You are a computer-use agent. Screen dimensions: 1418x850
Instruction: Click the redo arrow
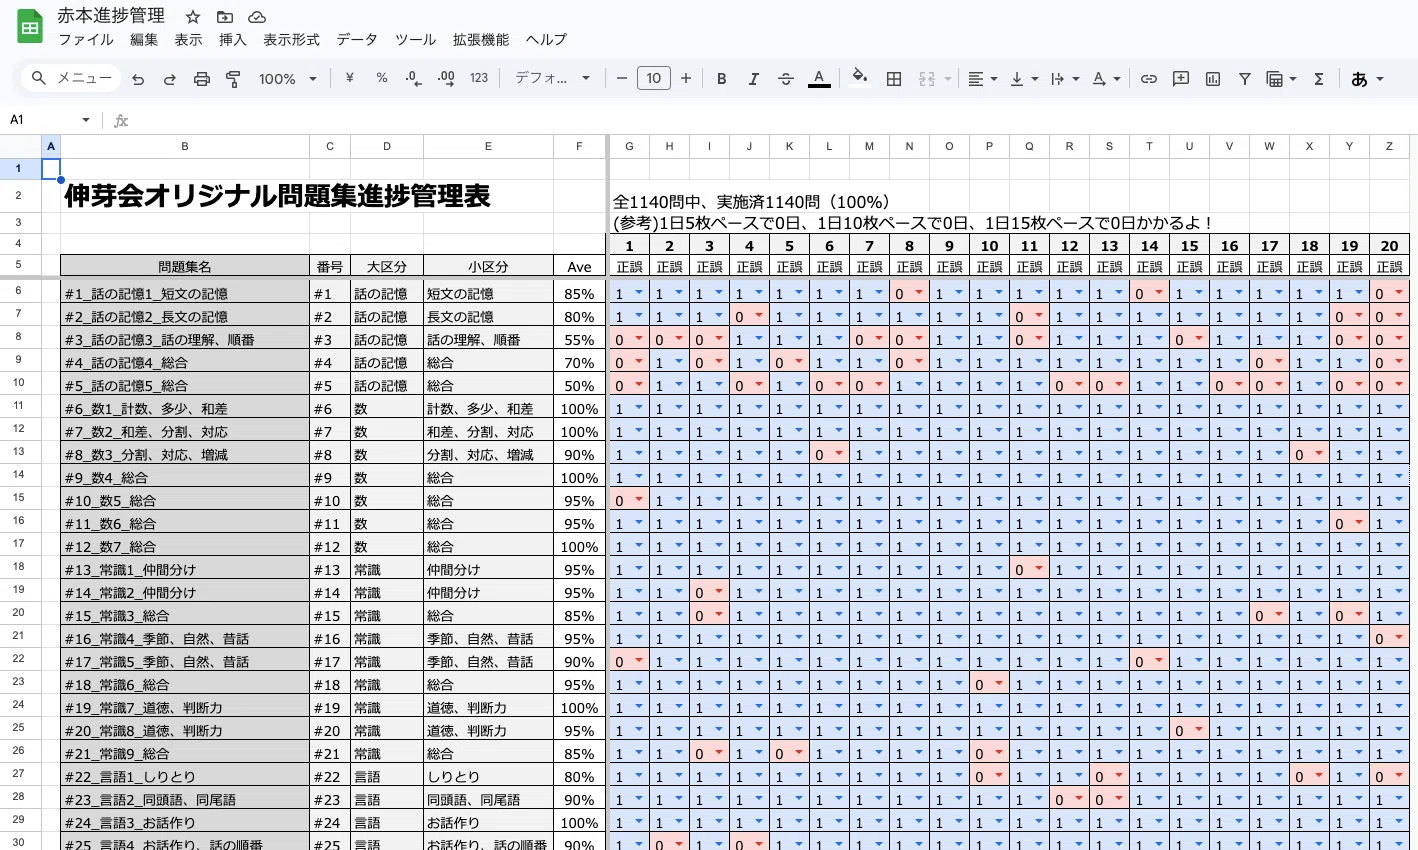(170, 79)
